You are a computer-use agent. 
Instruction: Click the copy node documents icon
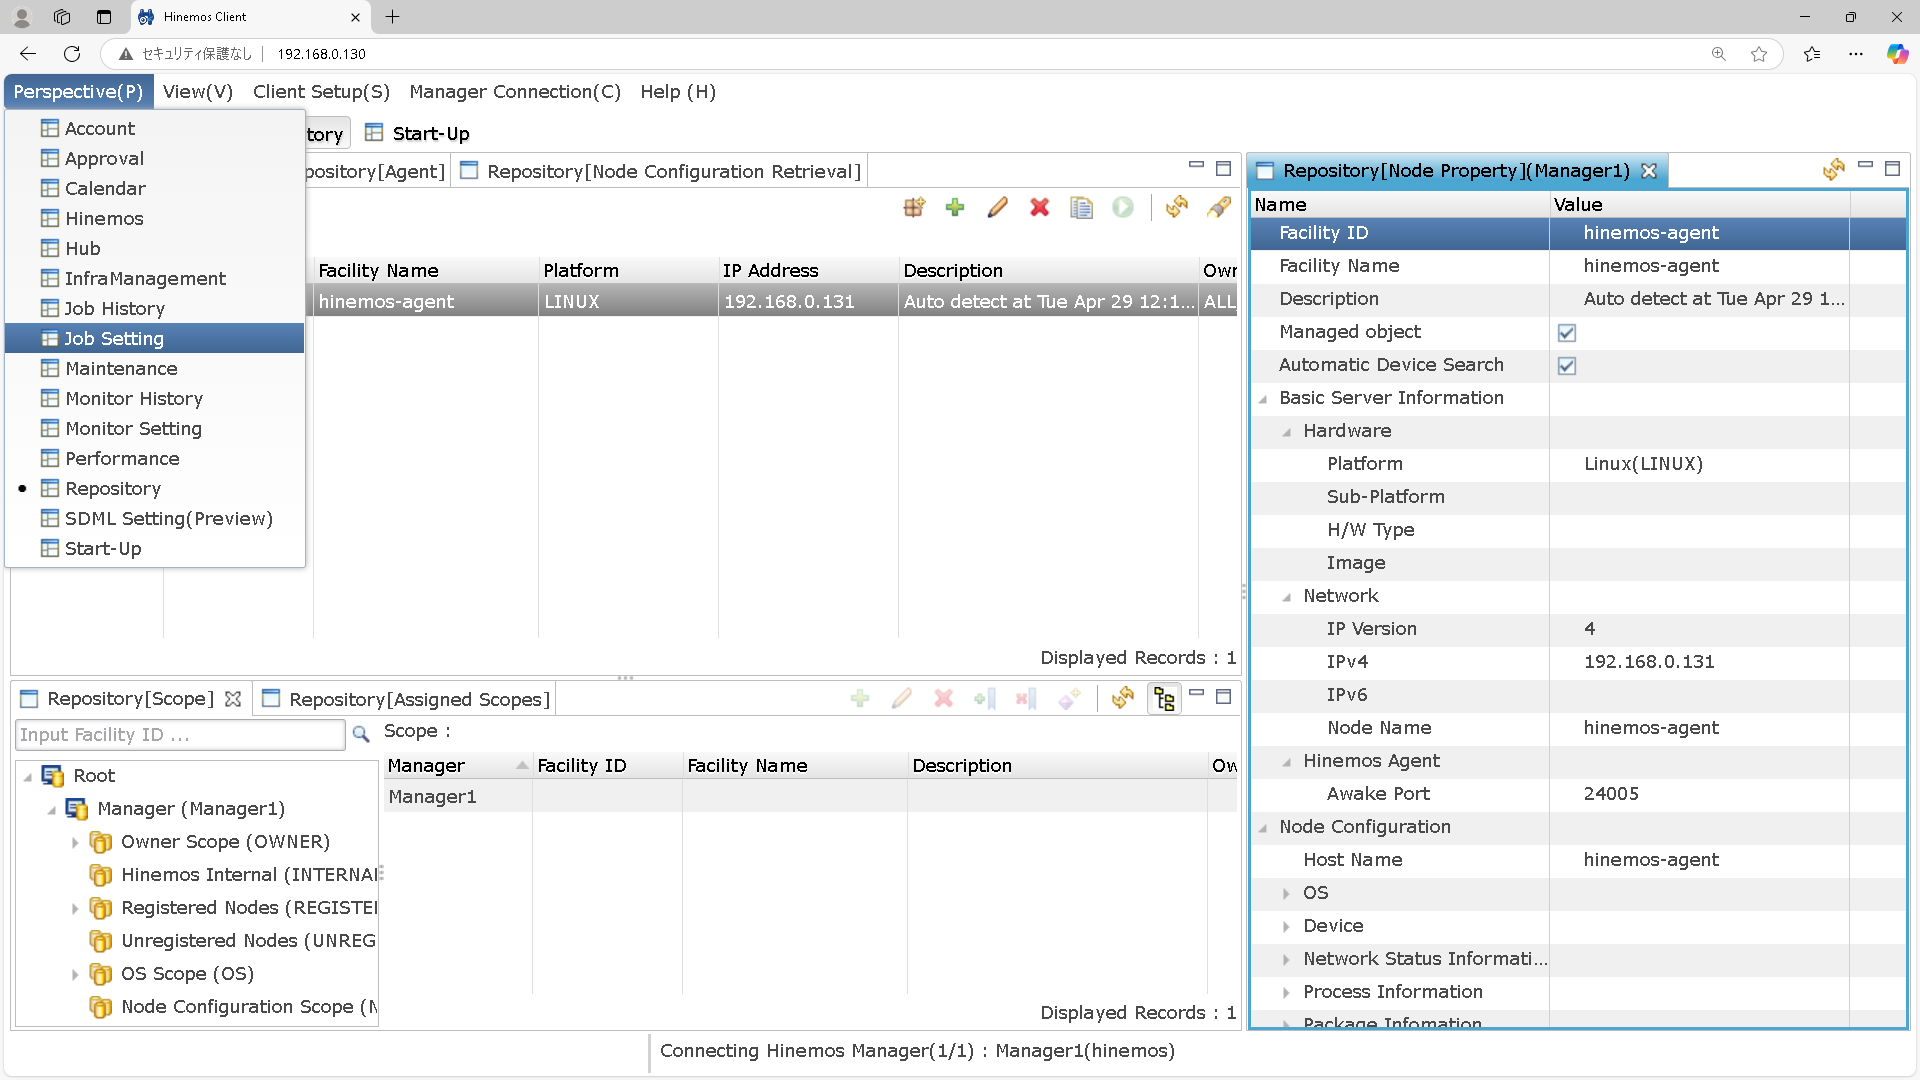point(1081,207)
